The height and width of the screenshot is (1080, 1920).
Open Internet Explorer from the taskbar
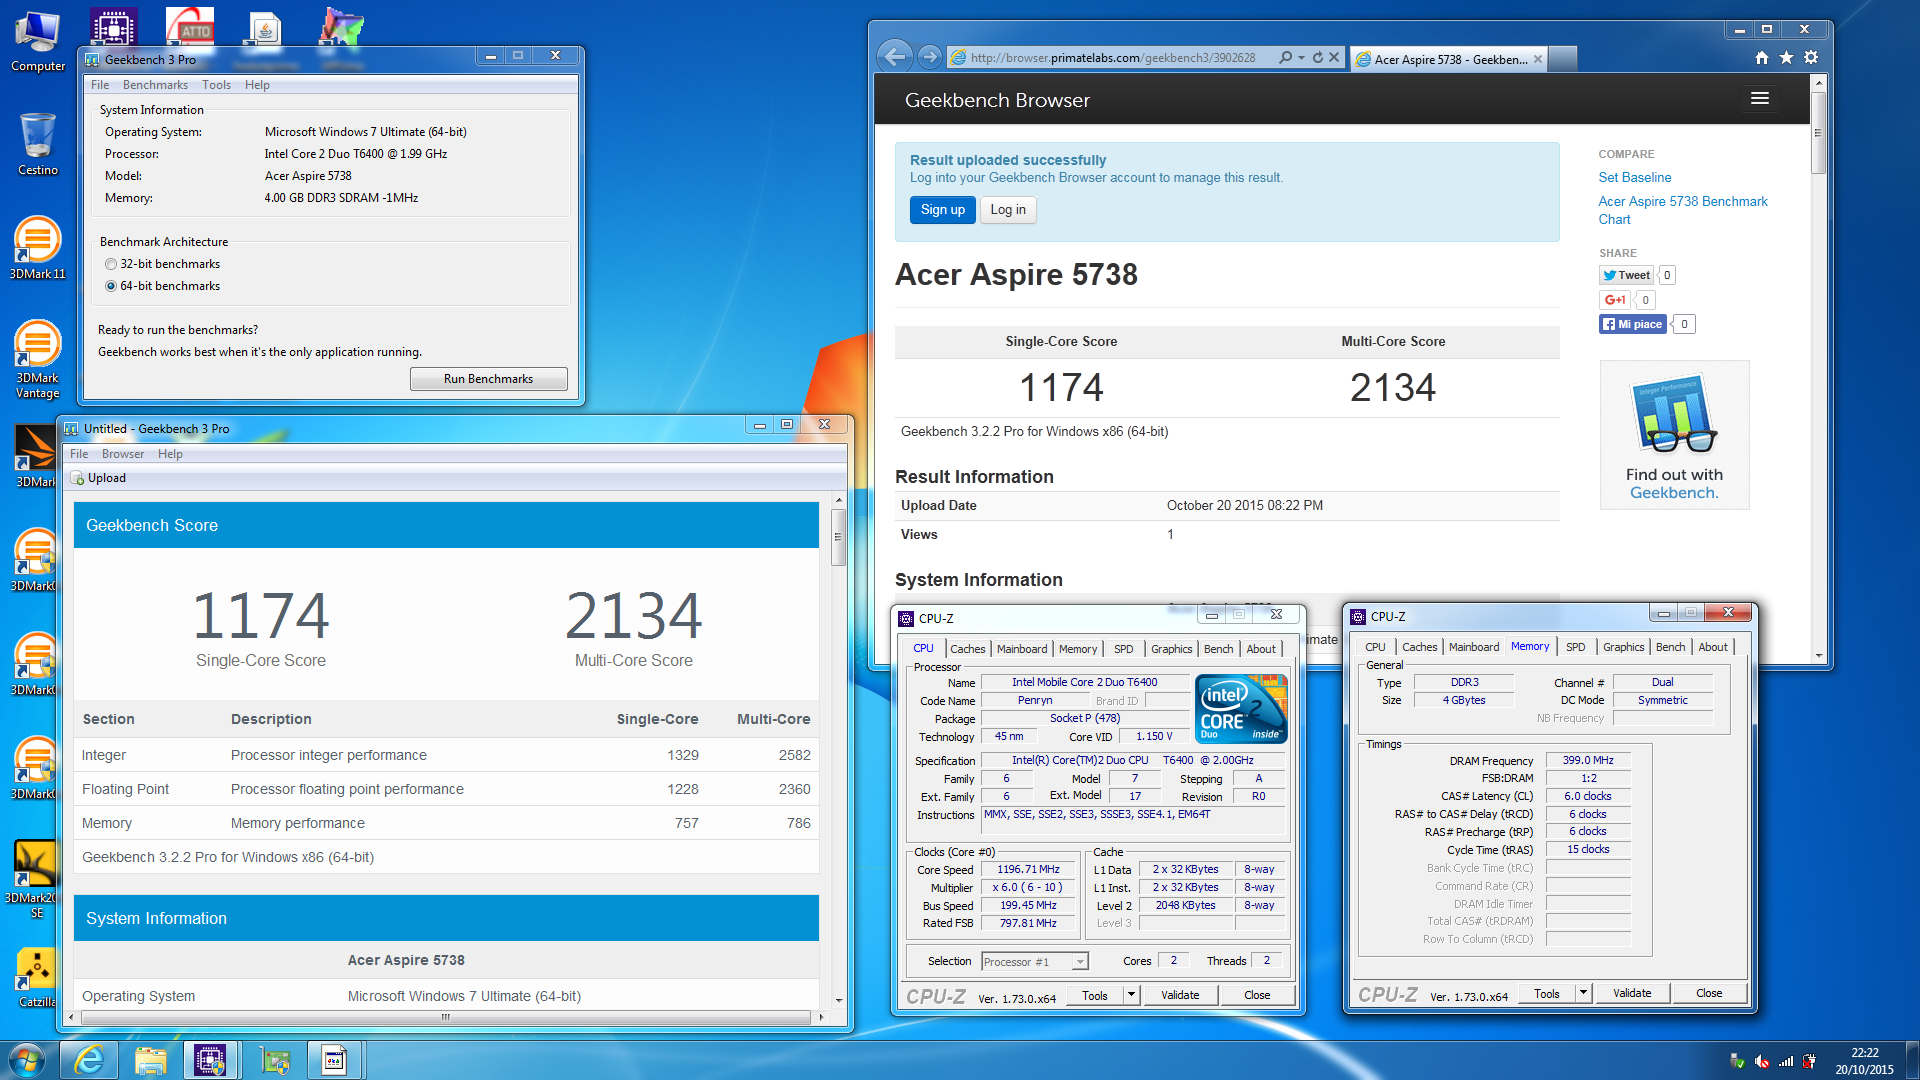[89, 1060]
